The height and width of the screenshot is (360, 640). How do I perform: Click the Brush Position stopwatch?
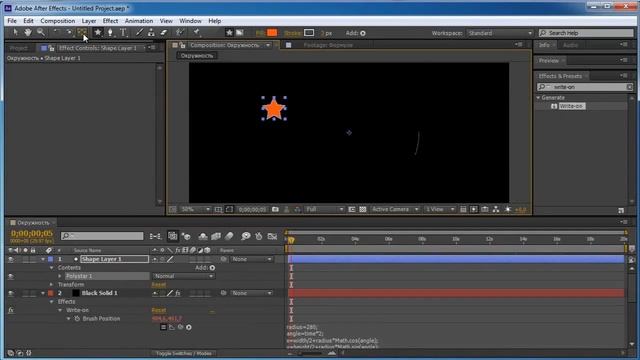coord(77,318)
